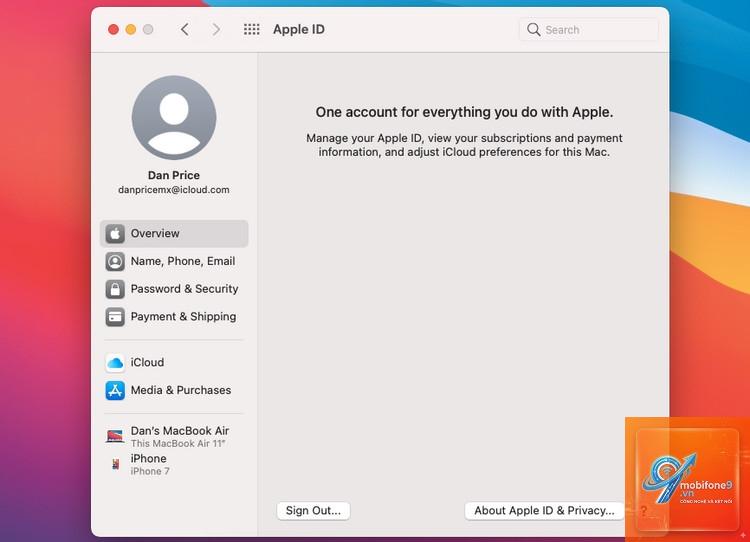Click the back arrow in the toolbar
The image size is (750, 542).
tap(185, 30)
